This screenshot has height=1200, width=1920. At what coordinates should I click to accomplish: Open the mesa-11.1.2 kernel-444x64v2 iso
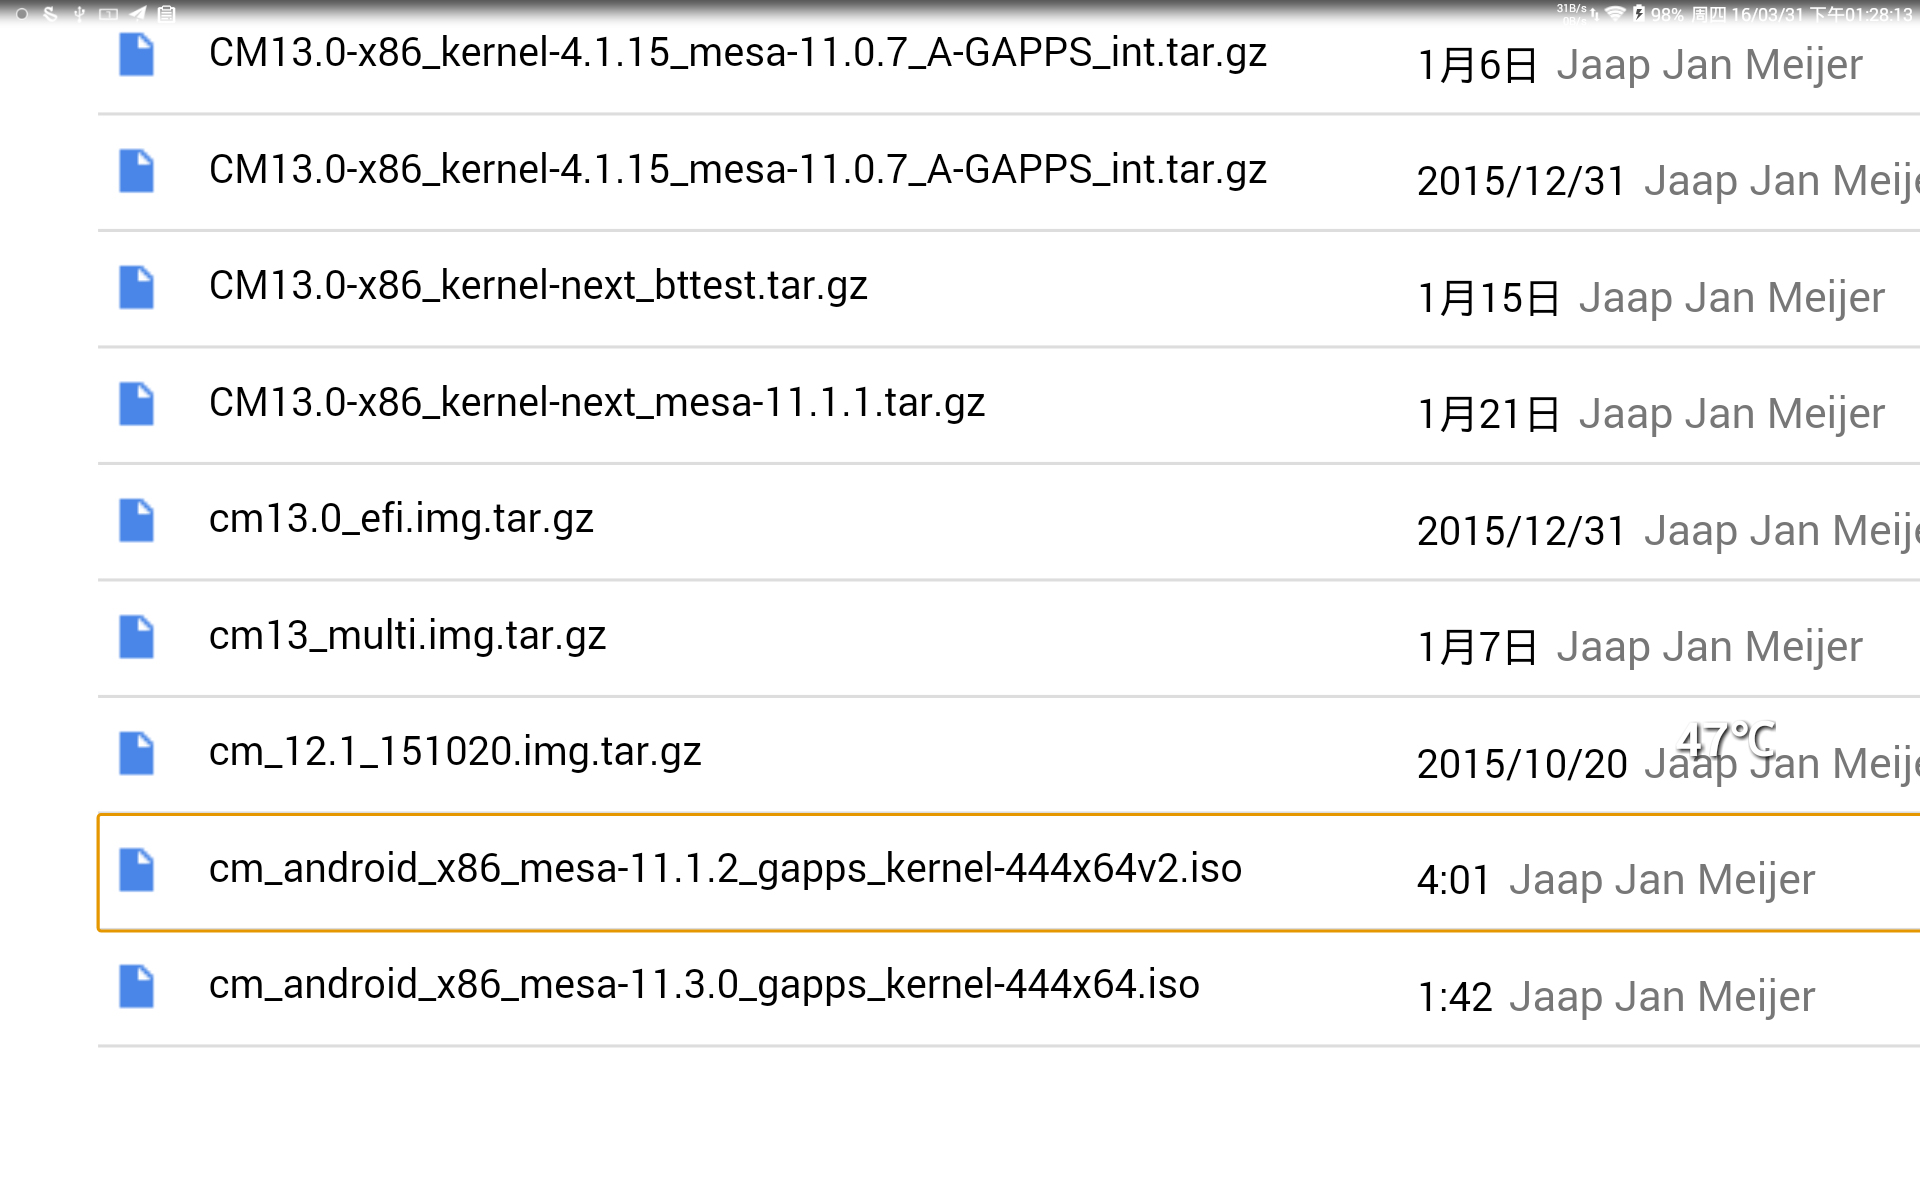click(x=725, y=869)
